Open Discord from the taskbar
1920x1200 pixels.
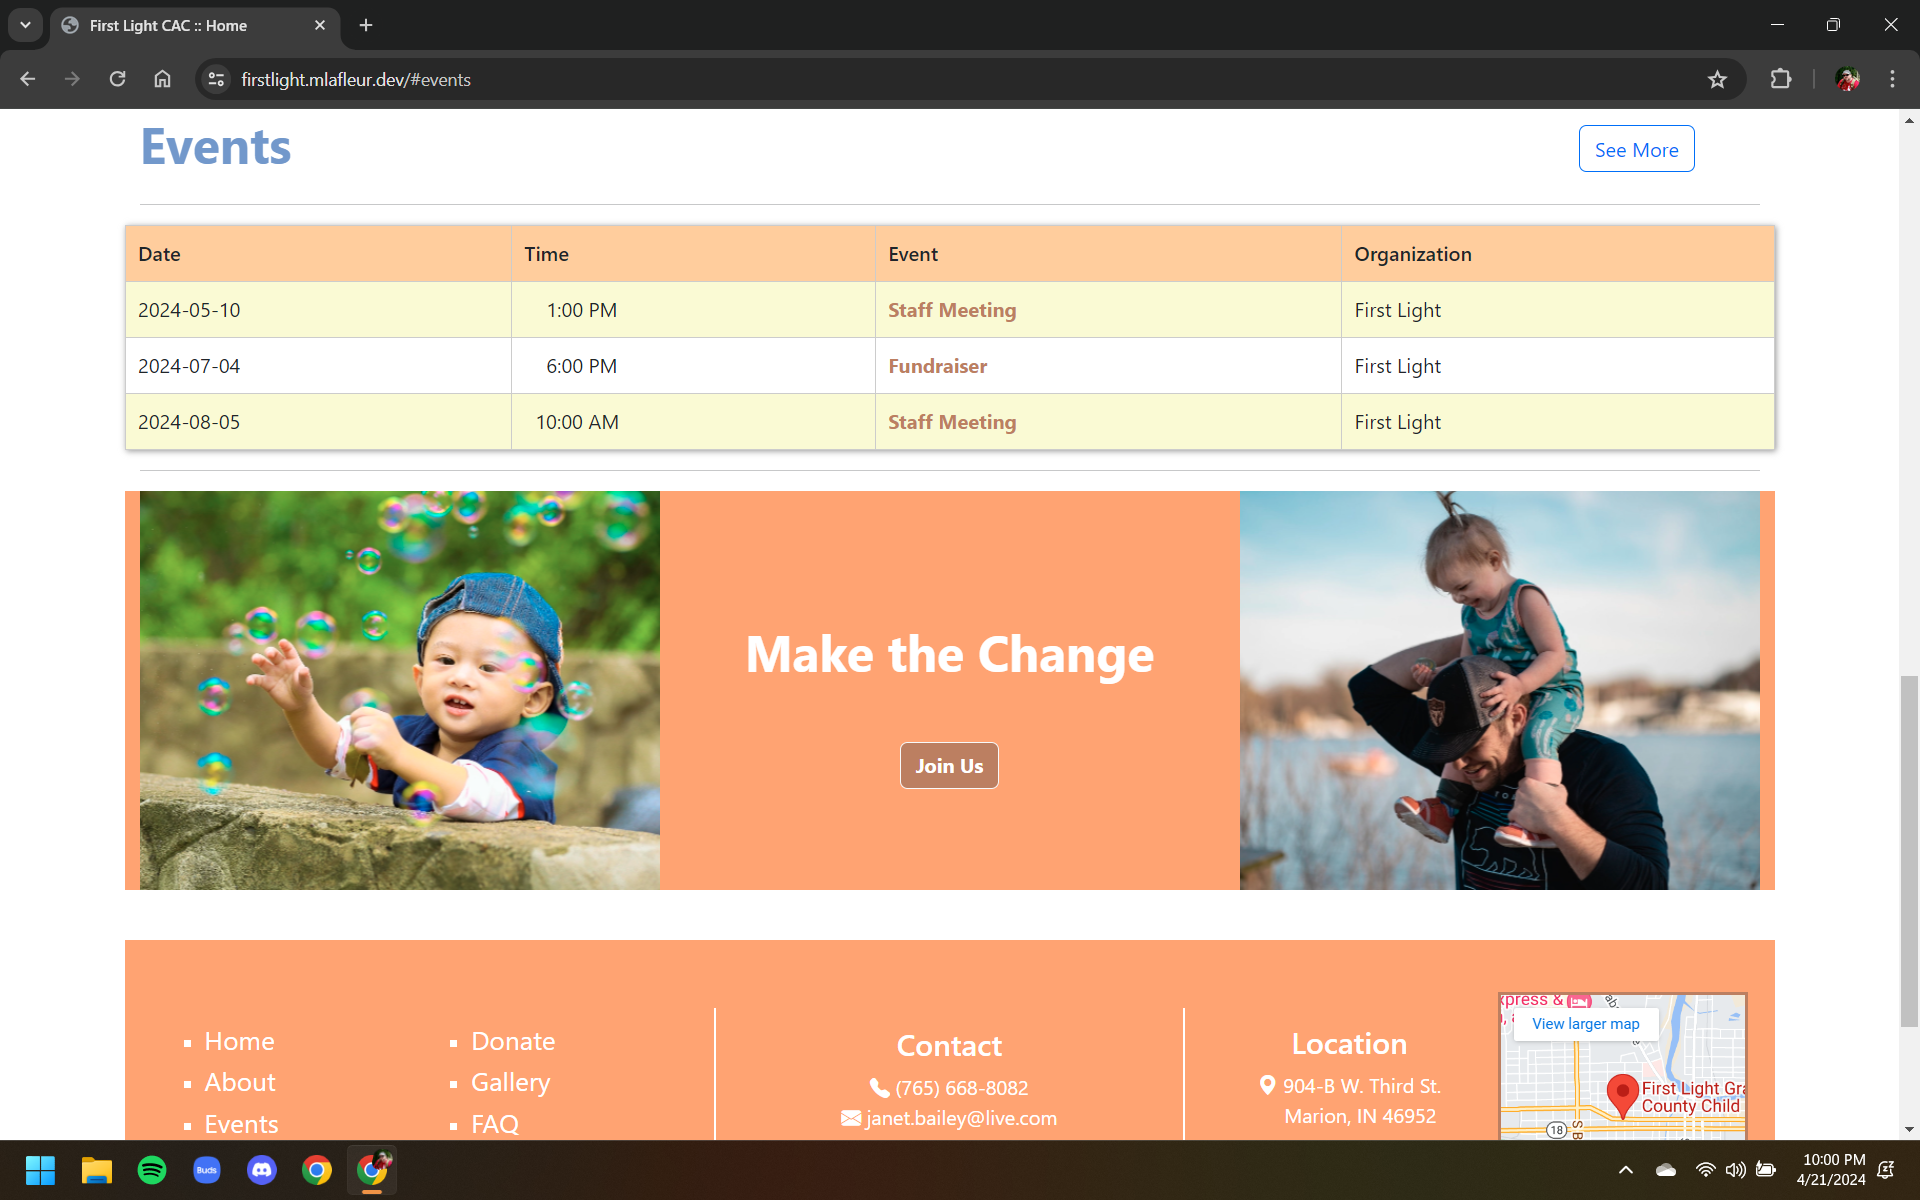click(262, 1170)
